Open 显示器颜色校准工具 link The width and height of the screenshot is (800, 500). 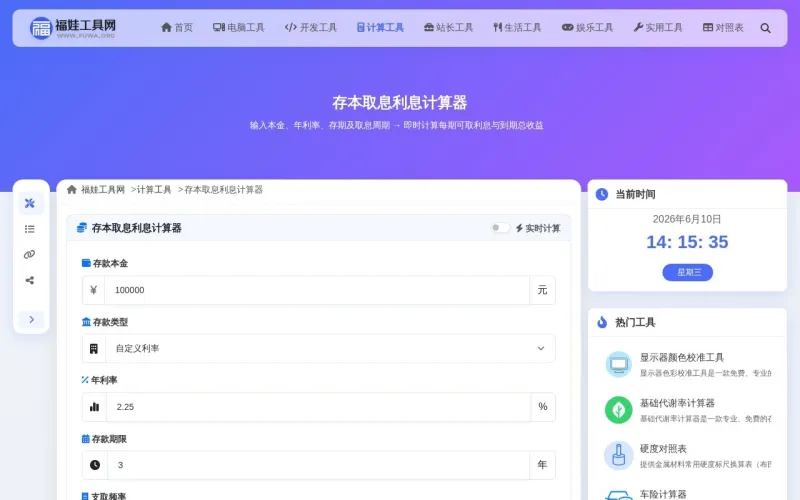pos(682,357)
